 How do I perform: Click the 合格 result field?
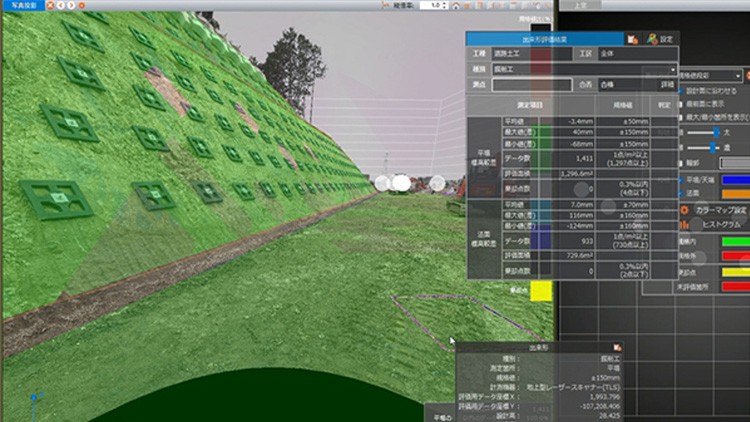click(x=628, y=85)
